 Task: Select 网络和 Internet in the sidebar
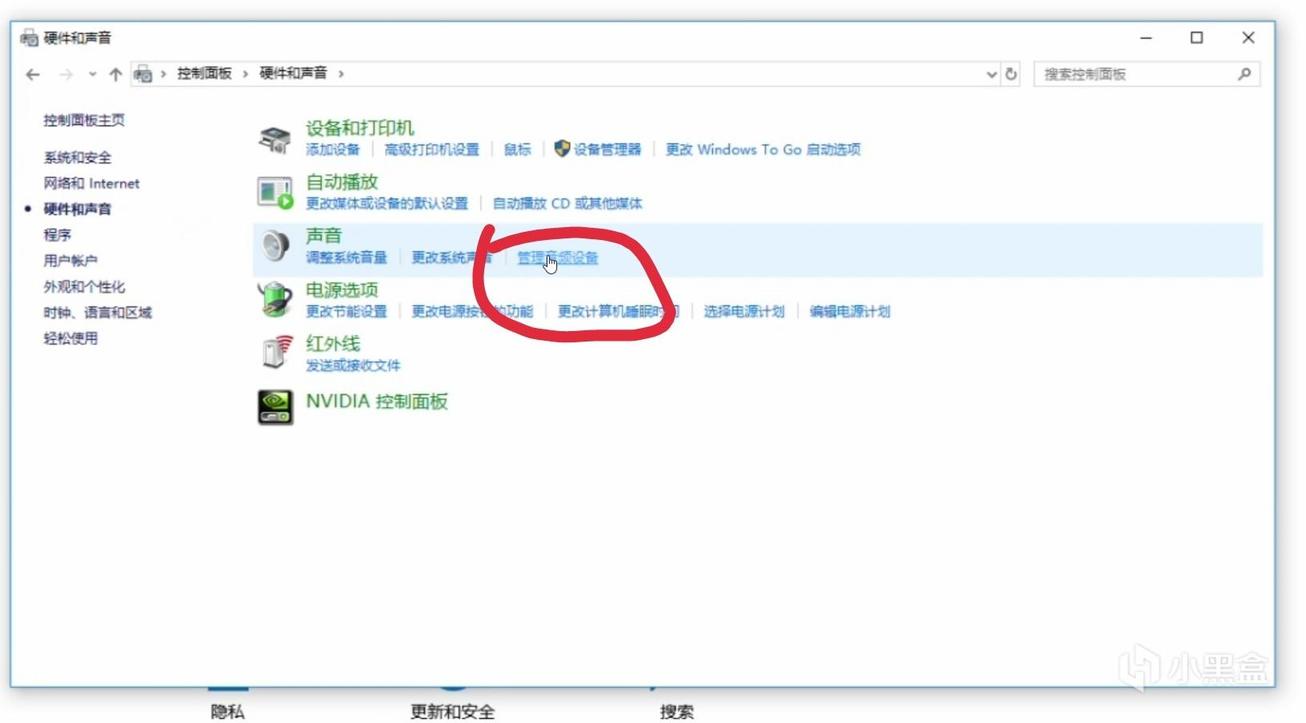point(91,184)
